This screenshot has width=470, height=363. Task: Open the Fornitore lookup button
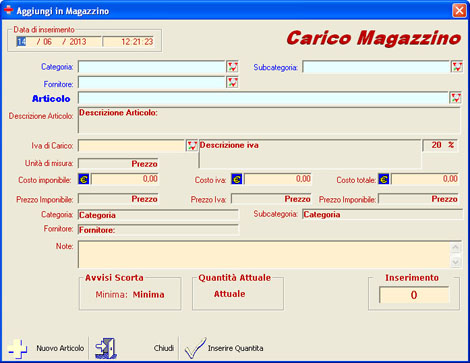pos(232,82)
